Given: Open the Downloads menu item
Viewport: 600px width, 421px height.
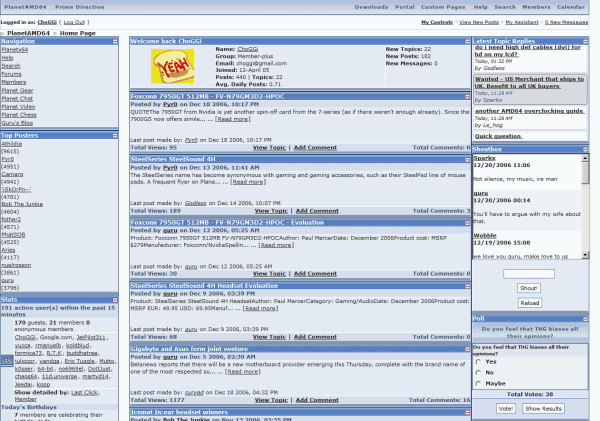Looking at the screenshot, I should pyautogui.click(x=371, y=7).
